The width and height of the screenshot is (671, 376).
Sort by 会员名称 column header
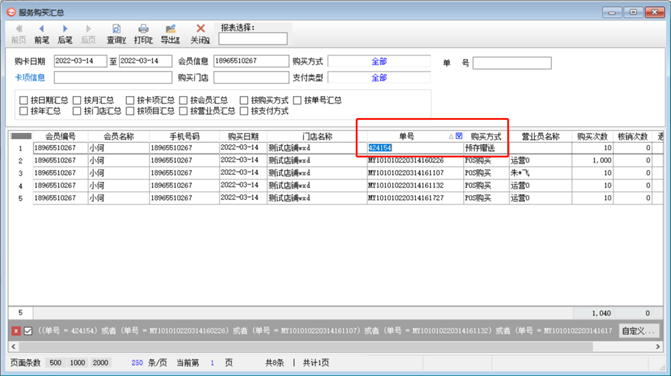click(x=119, y=136)
